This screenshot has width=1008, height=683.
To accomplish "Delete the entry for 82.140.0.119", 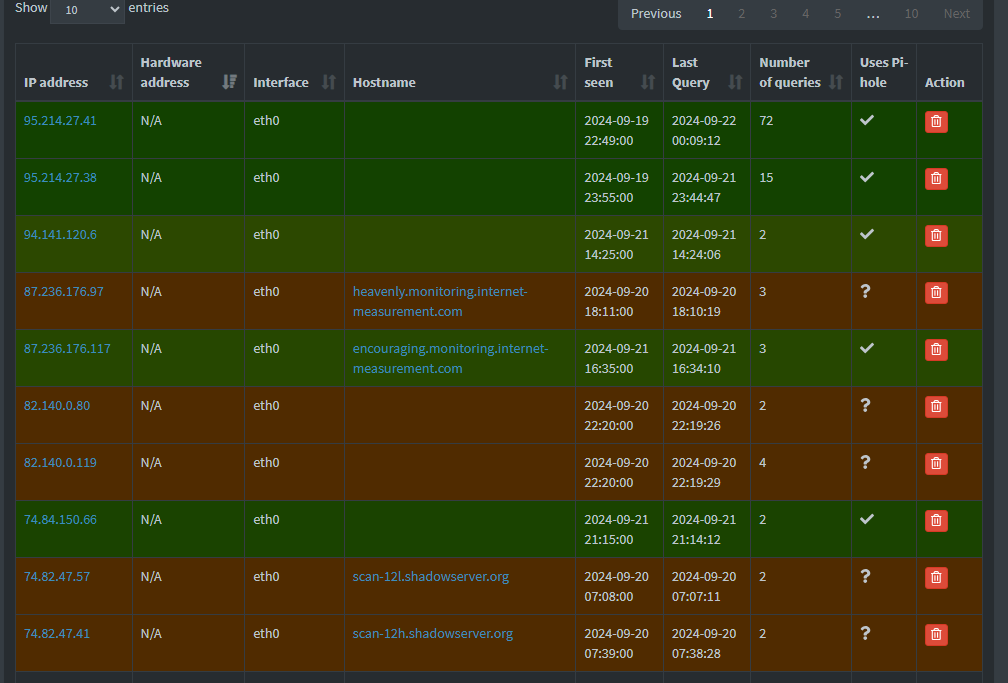I will 935,463.
